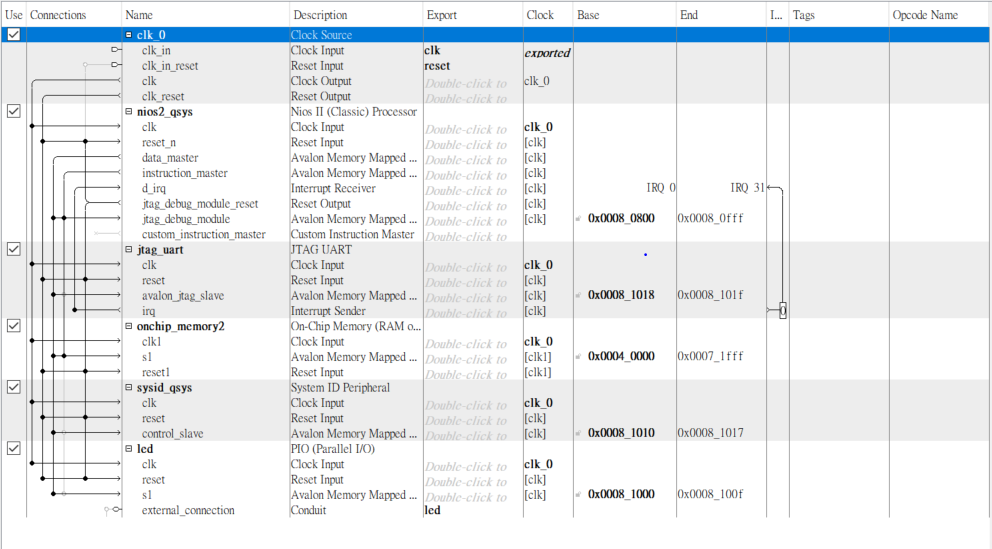Click lock icon beside base address 0x0008_1010

pyautogui.click(x=578, y=433)
